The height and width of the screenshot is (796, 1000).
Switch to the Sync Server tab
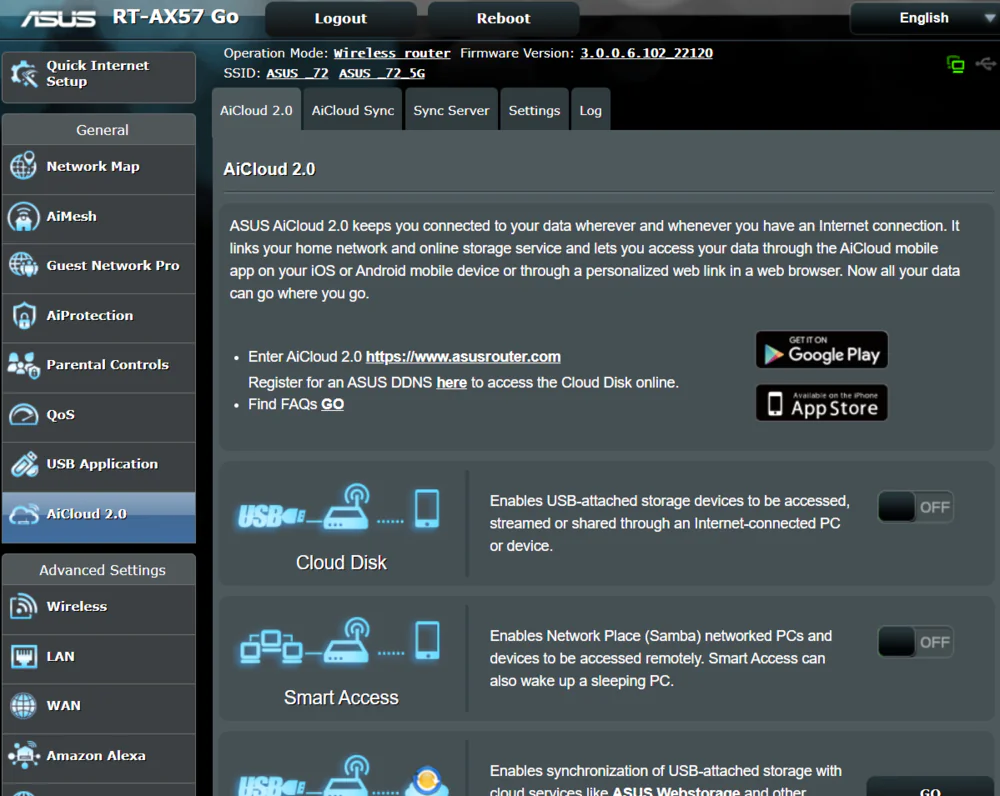click(451, 110)
